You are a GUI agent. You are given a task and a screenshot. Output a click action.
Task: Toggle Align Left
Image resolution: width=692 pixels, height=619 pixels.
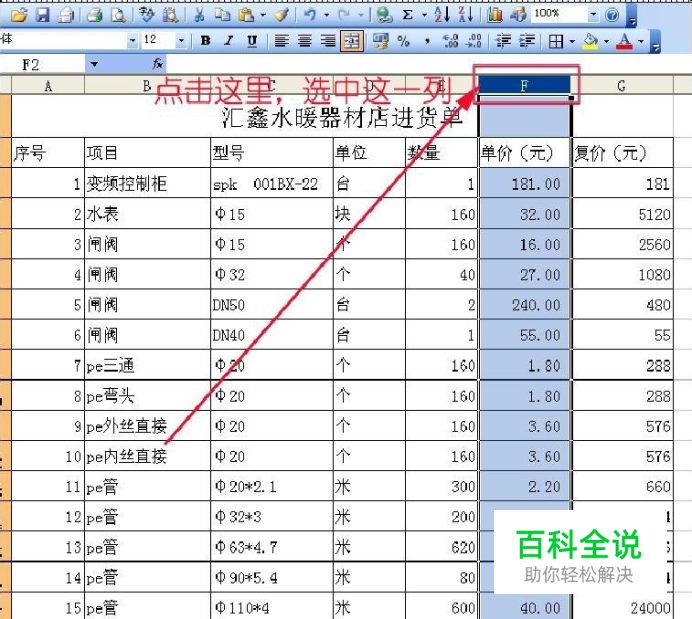tap(282, 41)
